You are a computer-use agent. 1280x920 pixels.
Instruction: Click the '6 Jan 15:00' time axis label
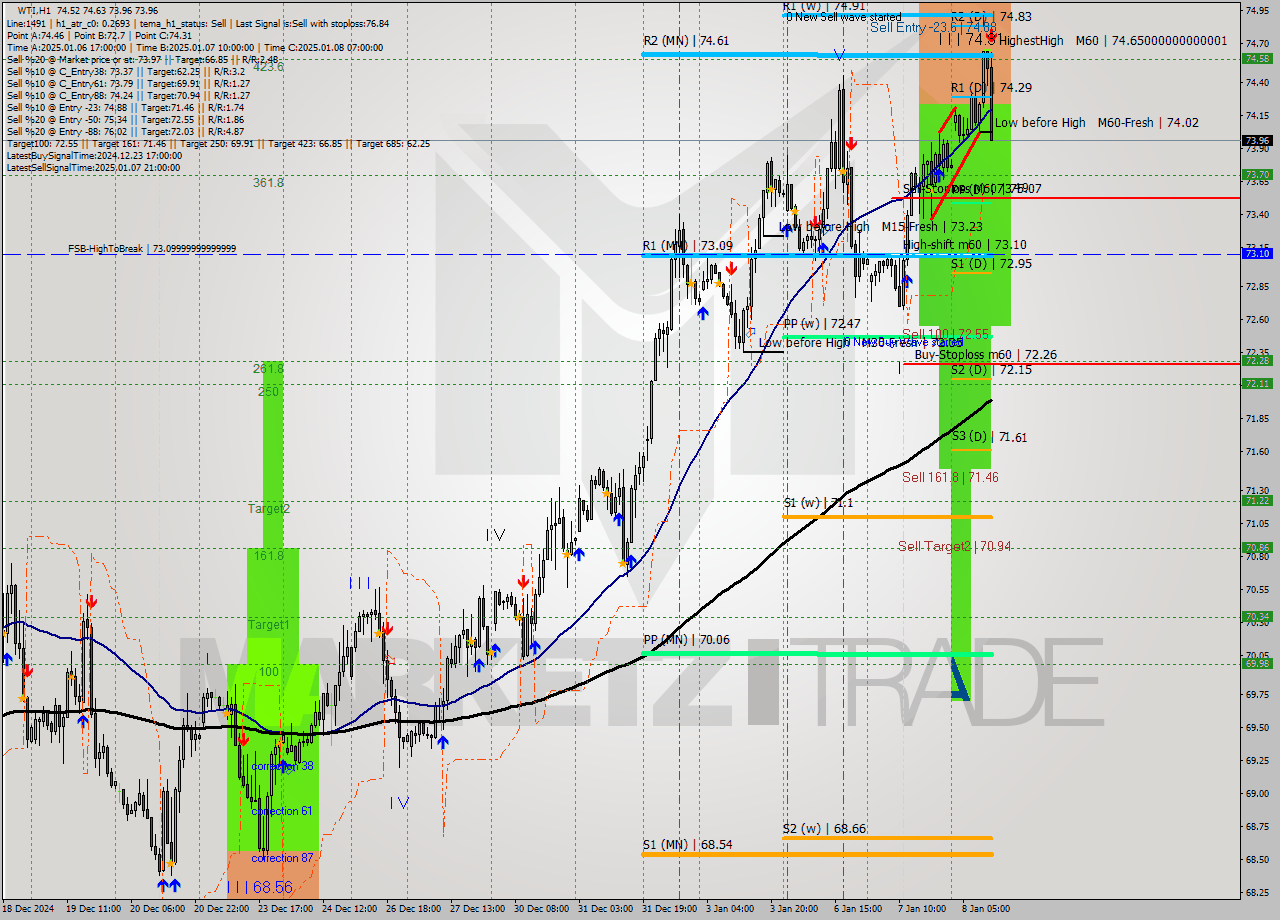pos(860,909)
